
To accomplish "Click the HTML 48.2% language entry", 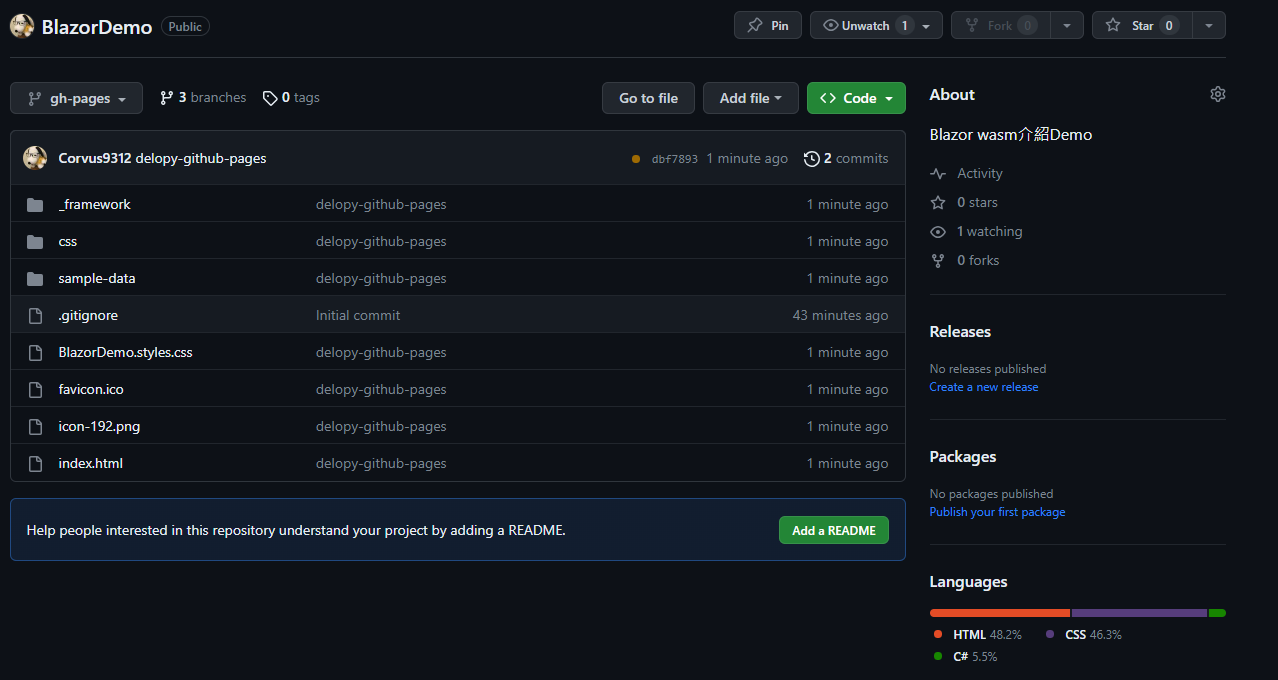I will coord(977,635).
